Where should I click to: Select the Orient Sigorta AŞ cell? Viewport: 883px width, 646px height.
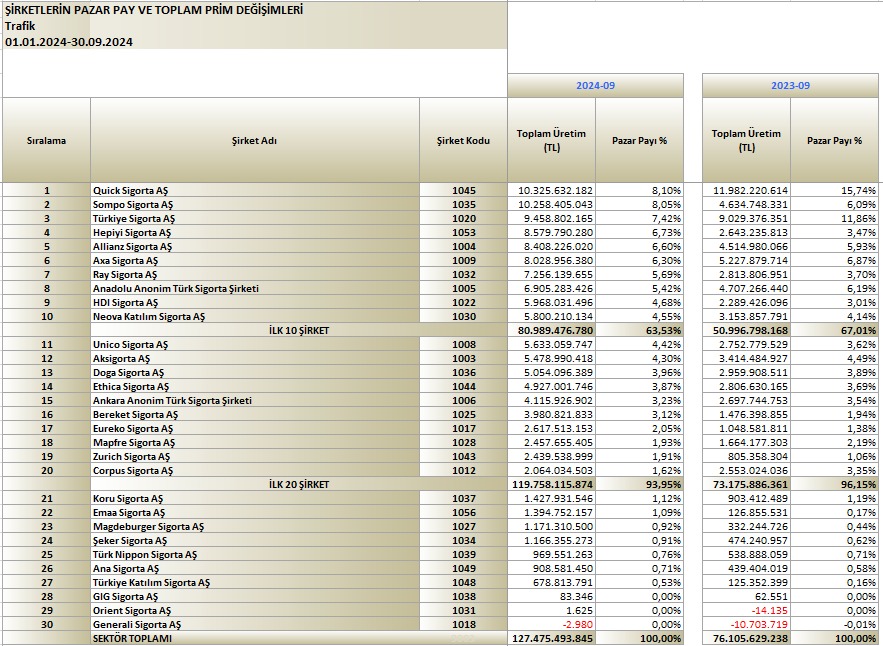pos(255,611)
